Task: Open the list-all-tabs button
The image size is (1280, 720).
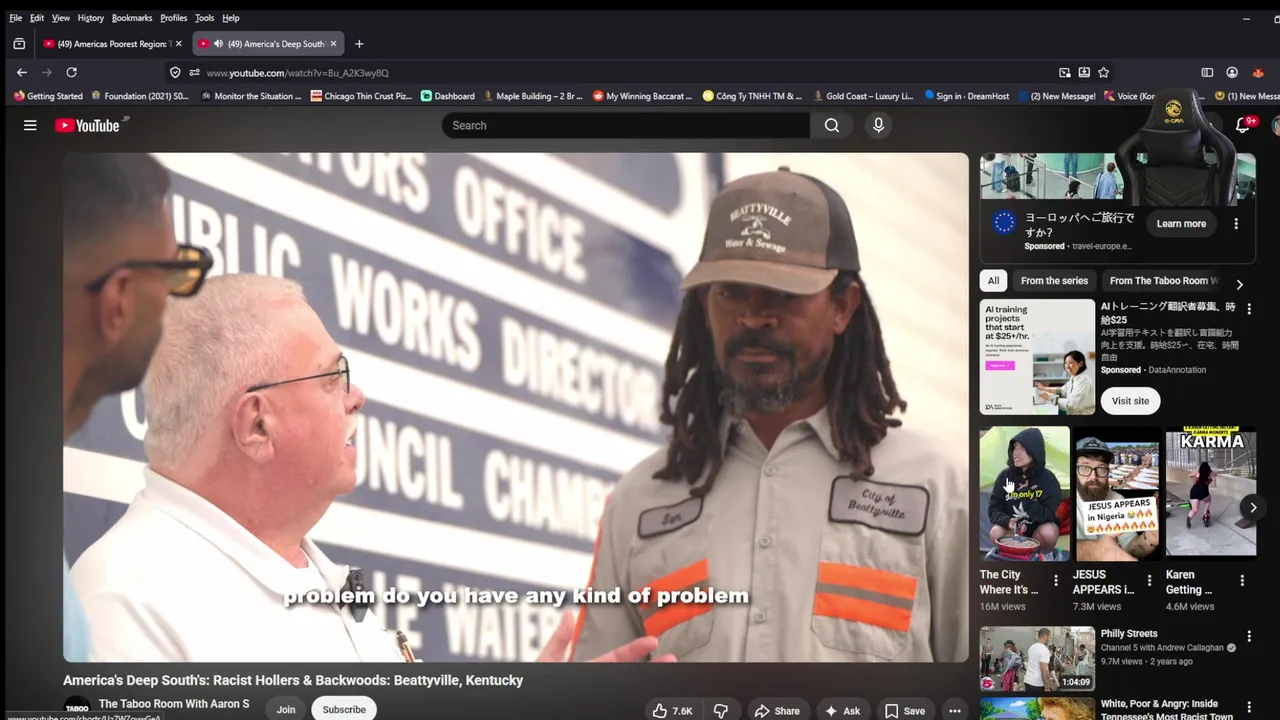Action: [x=19, y=44]
